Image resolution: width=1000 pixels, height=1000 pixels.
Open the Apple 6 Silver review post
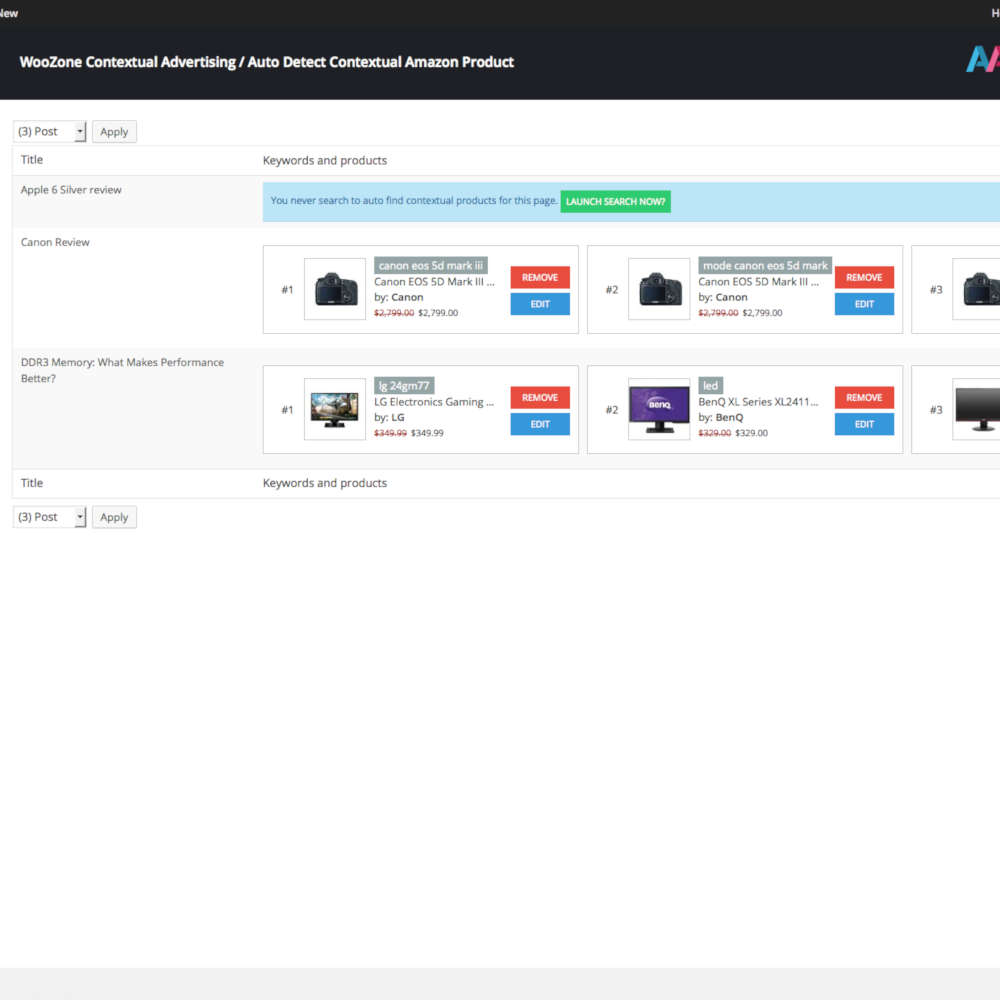[71, 190]
